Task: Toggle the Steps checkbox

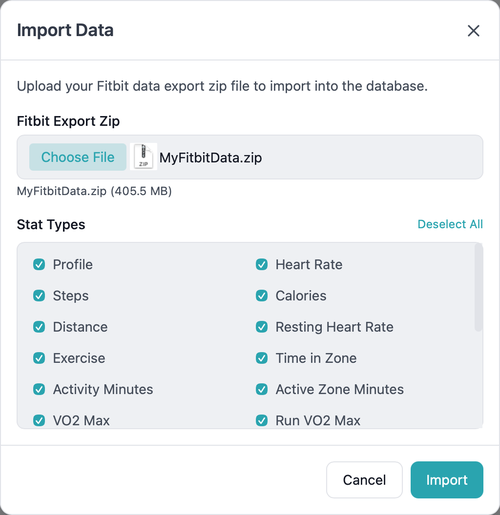Action: tap(39, 296)
